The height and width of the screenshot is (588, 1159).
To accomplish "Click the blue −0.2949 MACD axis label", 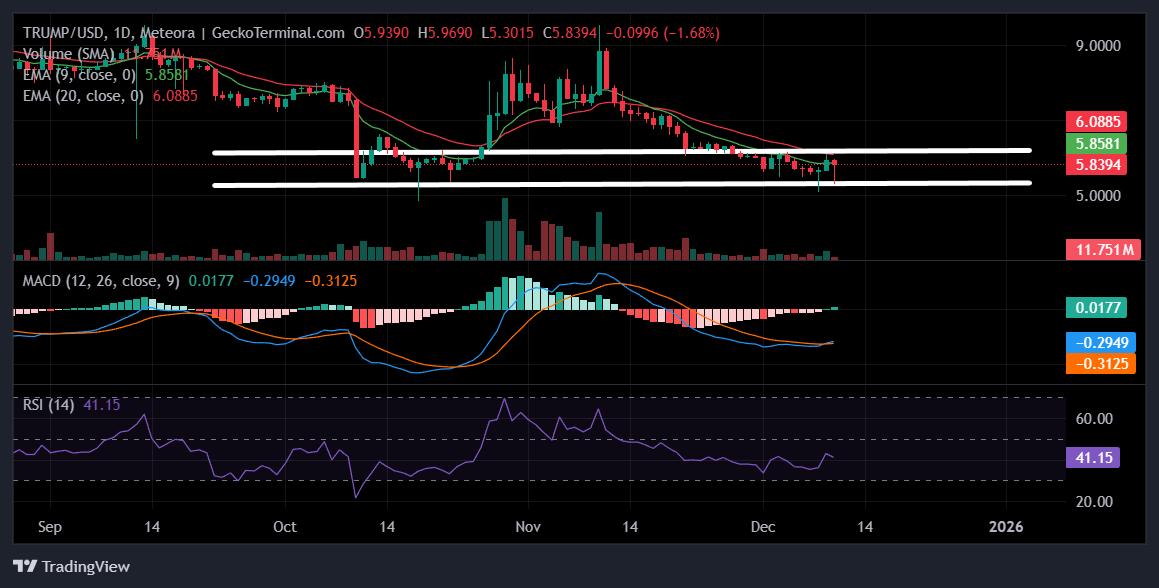I will pos(1101,342).
